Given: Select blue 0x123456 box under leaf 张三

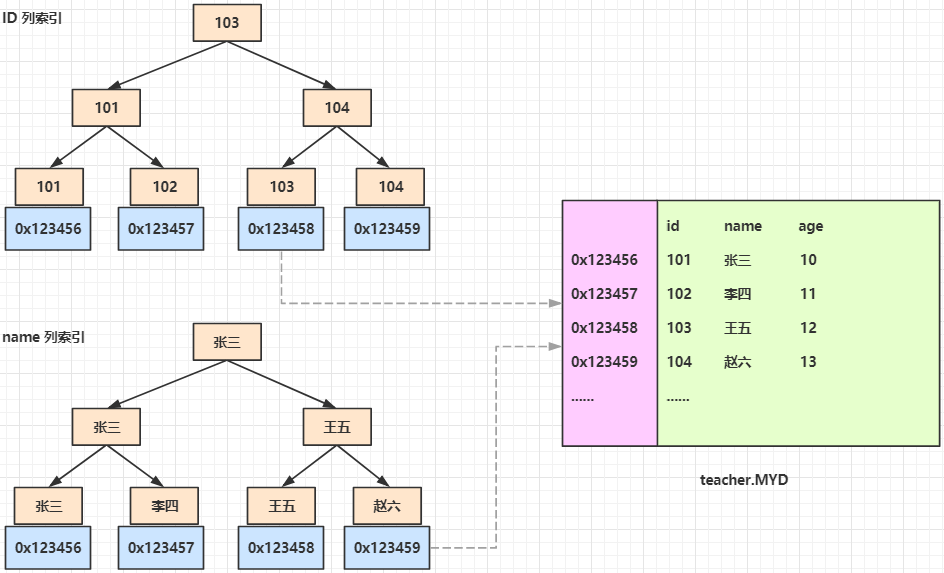Looking at the screenshot, I should point(48,548).
